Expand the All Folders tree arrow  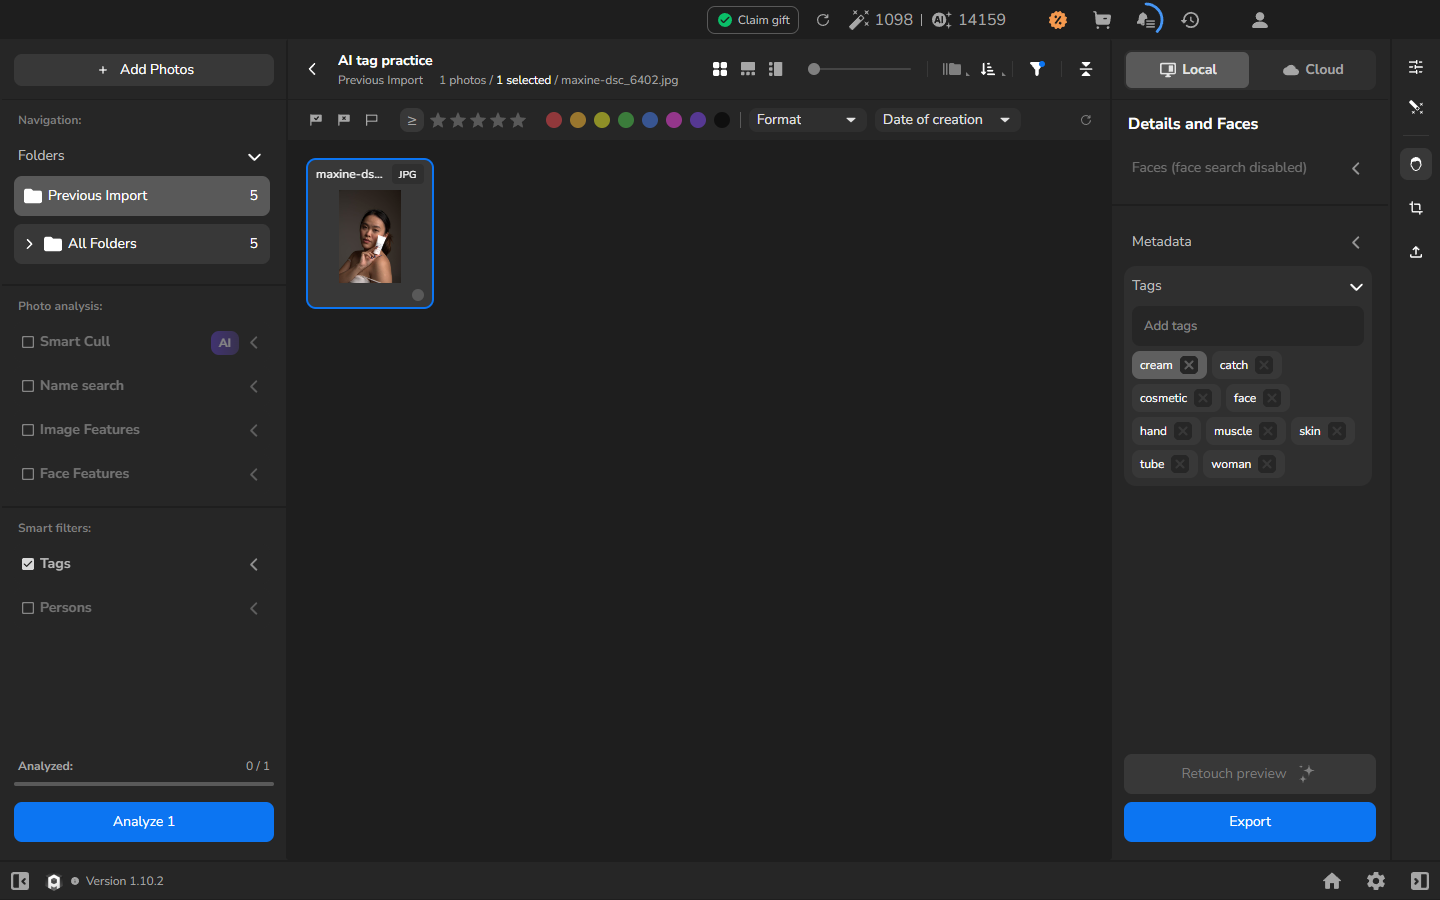pos(29,244)
